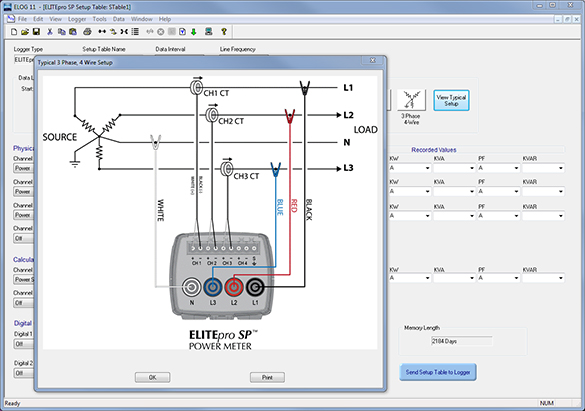The width and height of the screenshot is (585, 411).
Task: Click the green download arrow icon
Action: (194, 32)
